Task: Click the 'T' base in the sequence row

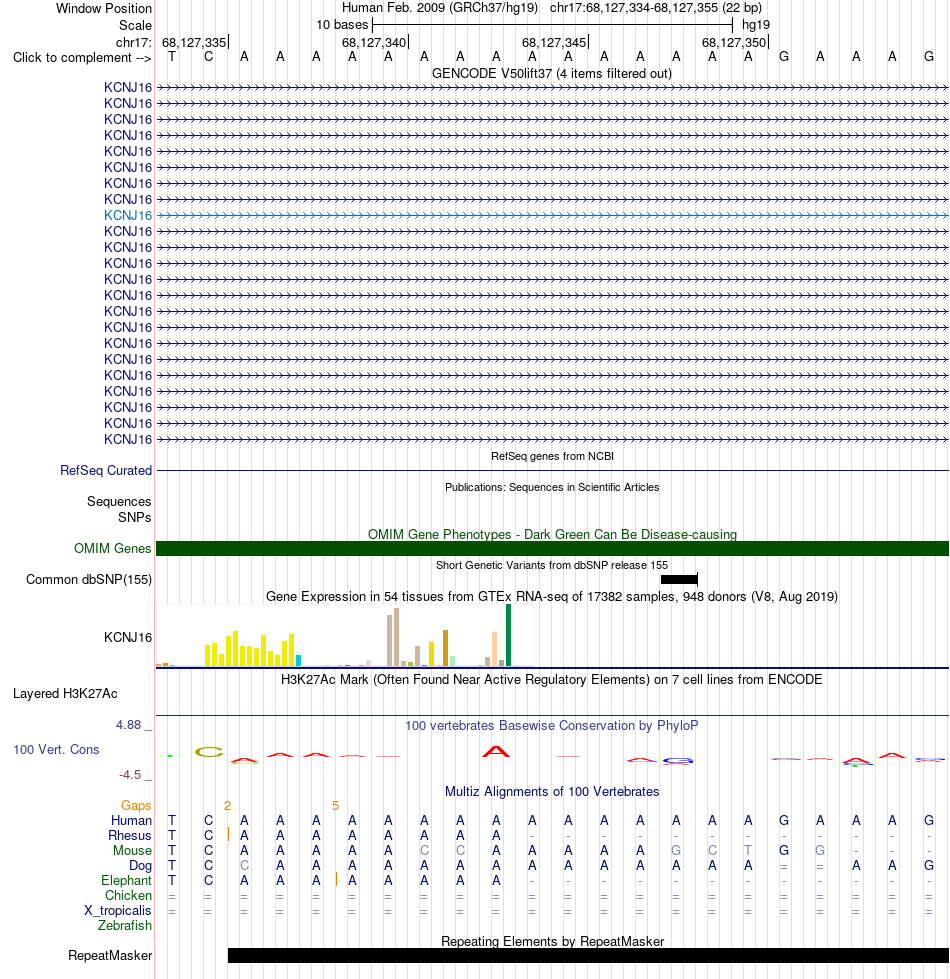Action: 172,57
